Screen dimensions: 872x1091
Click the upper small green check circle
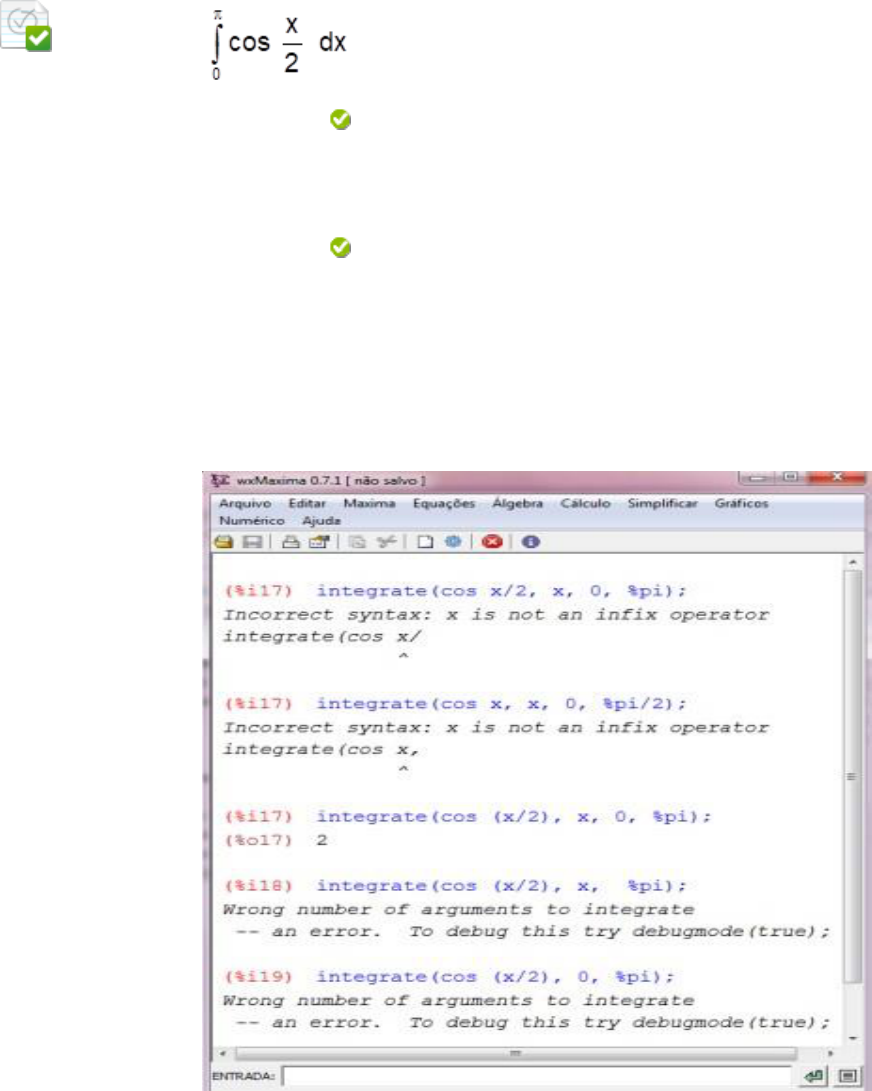(340, 120)
